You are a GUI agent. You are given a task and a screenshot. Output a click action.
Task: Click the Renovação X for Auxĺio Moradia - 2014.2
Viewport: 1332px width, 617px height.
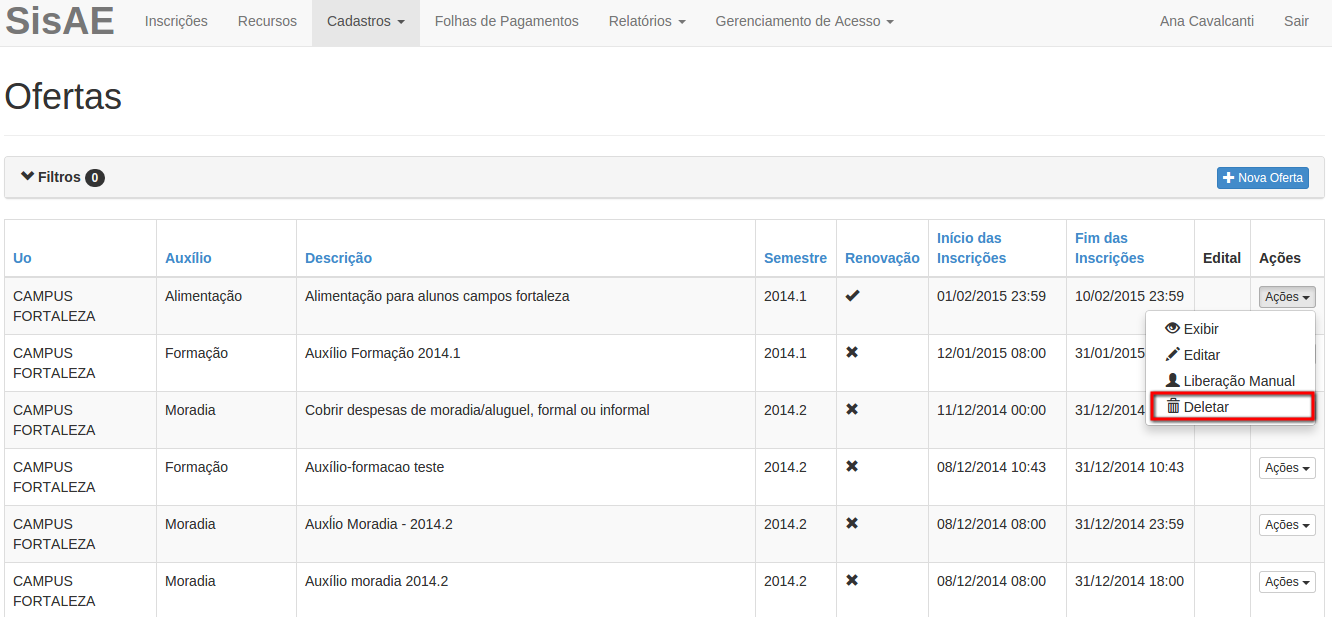(852, 524)
